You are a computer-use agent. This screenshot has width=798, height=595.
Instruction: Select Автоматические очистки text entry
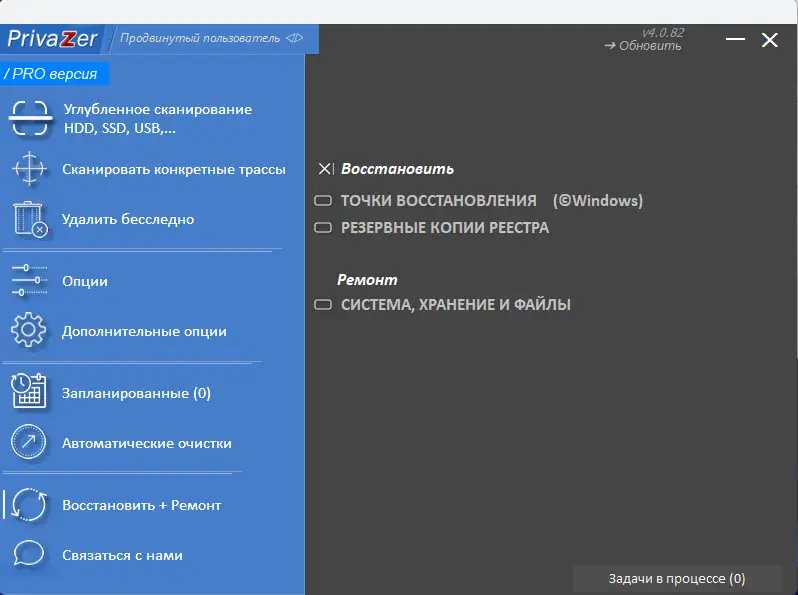[x=147, y=443]
